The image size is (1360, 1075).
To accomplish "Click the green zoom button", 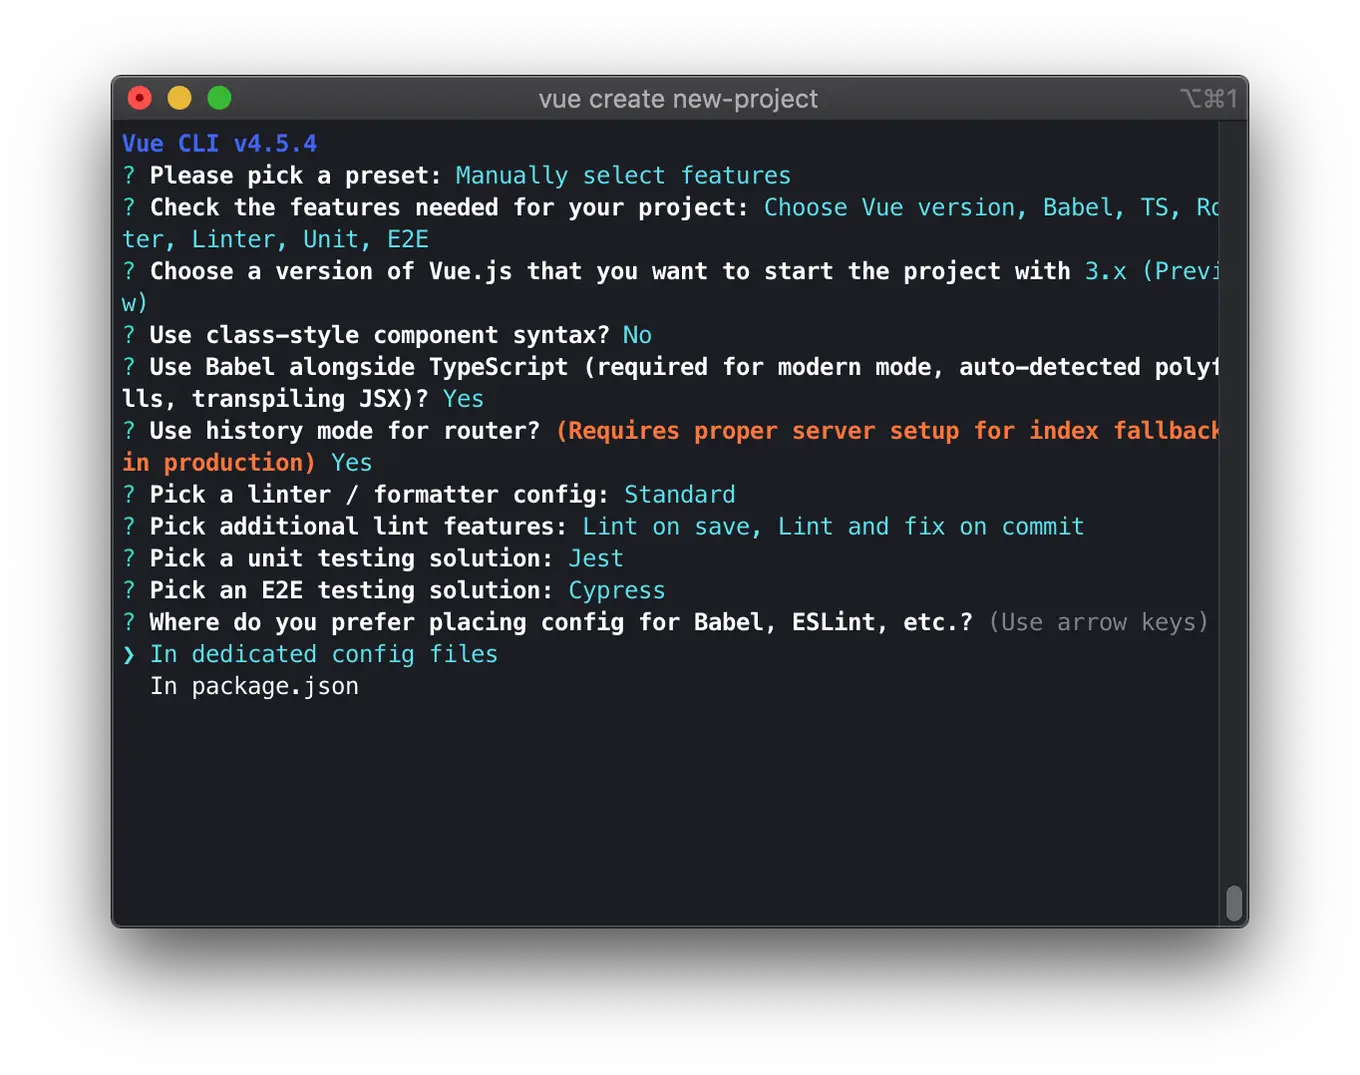I will [x=219, y=98].
